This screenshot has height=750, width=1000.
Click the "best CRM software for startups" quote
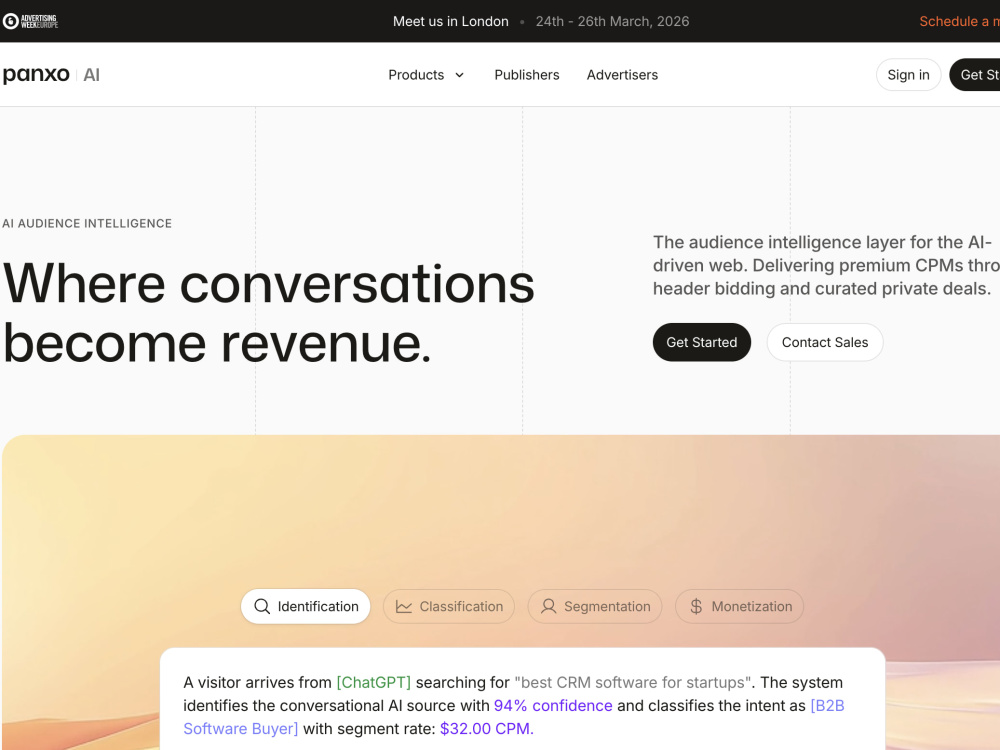pos(635,682)
